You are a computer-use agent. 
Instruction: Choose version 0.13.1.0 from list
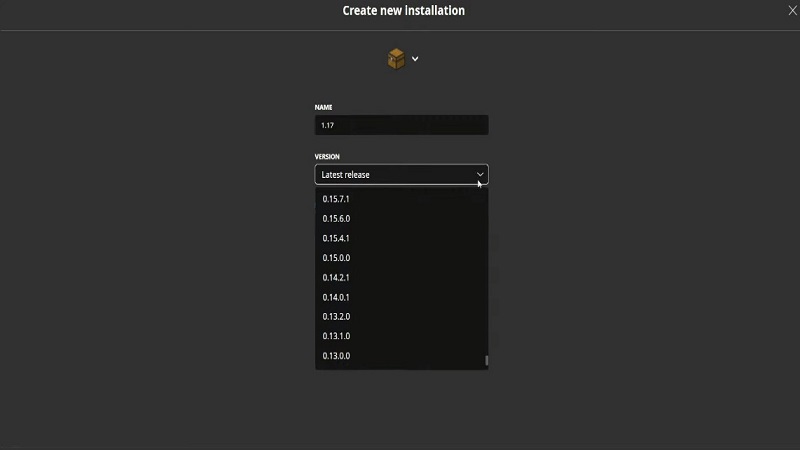pyautogui.click(x=402, y=336)
